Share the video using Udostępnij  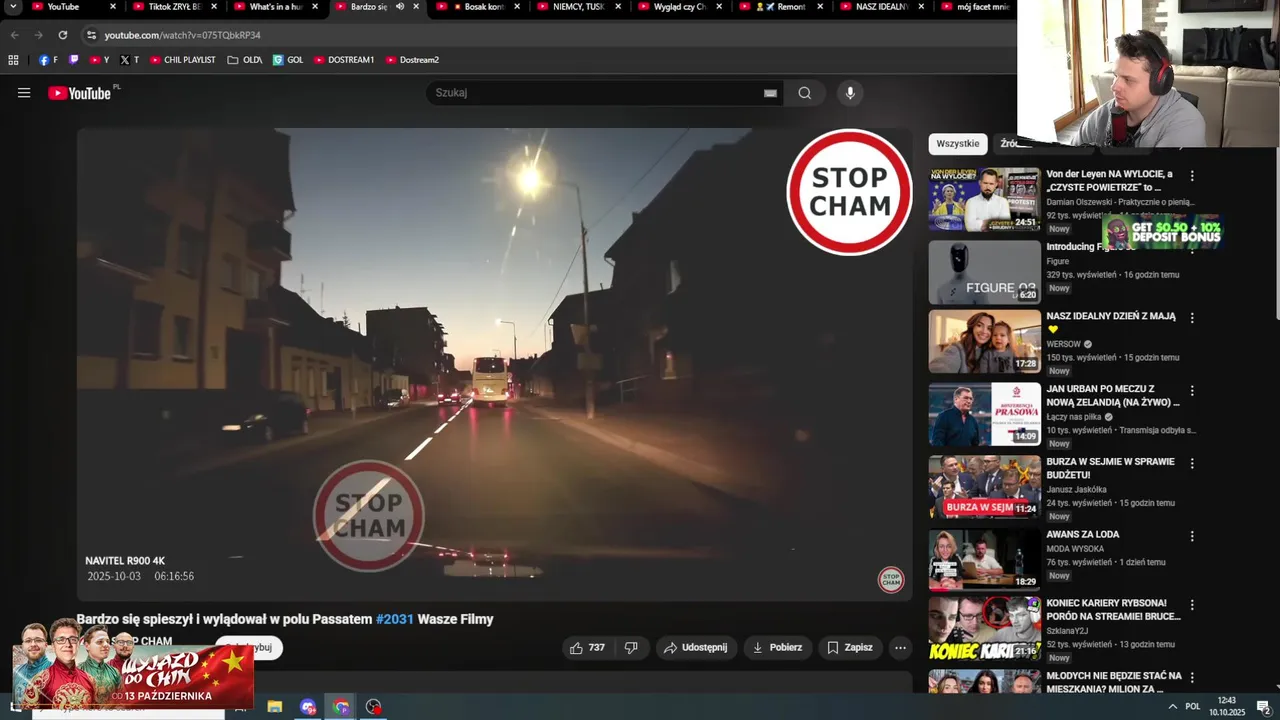pyautogui.click(x=697, y=647)
